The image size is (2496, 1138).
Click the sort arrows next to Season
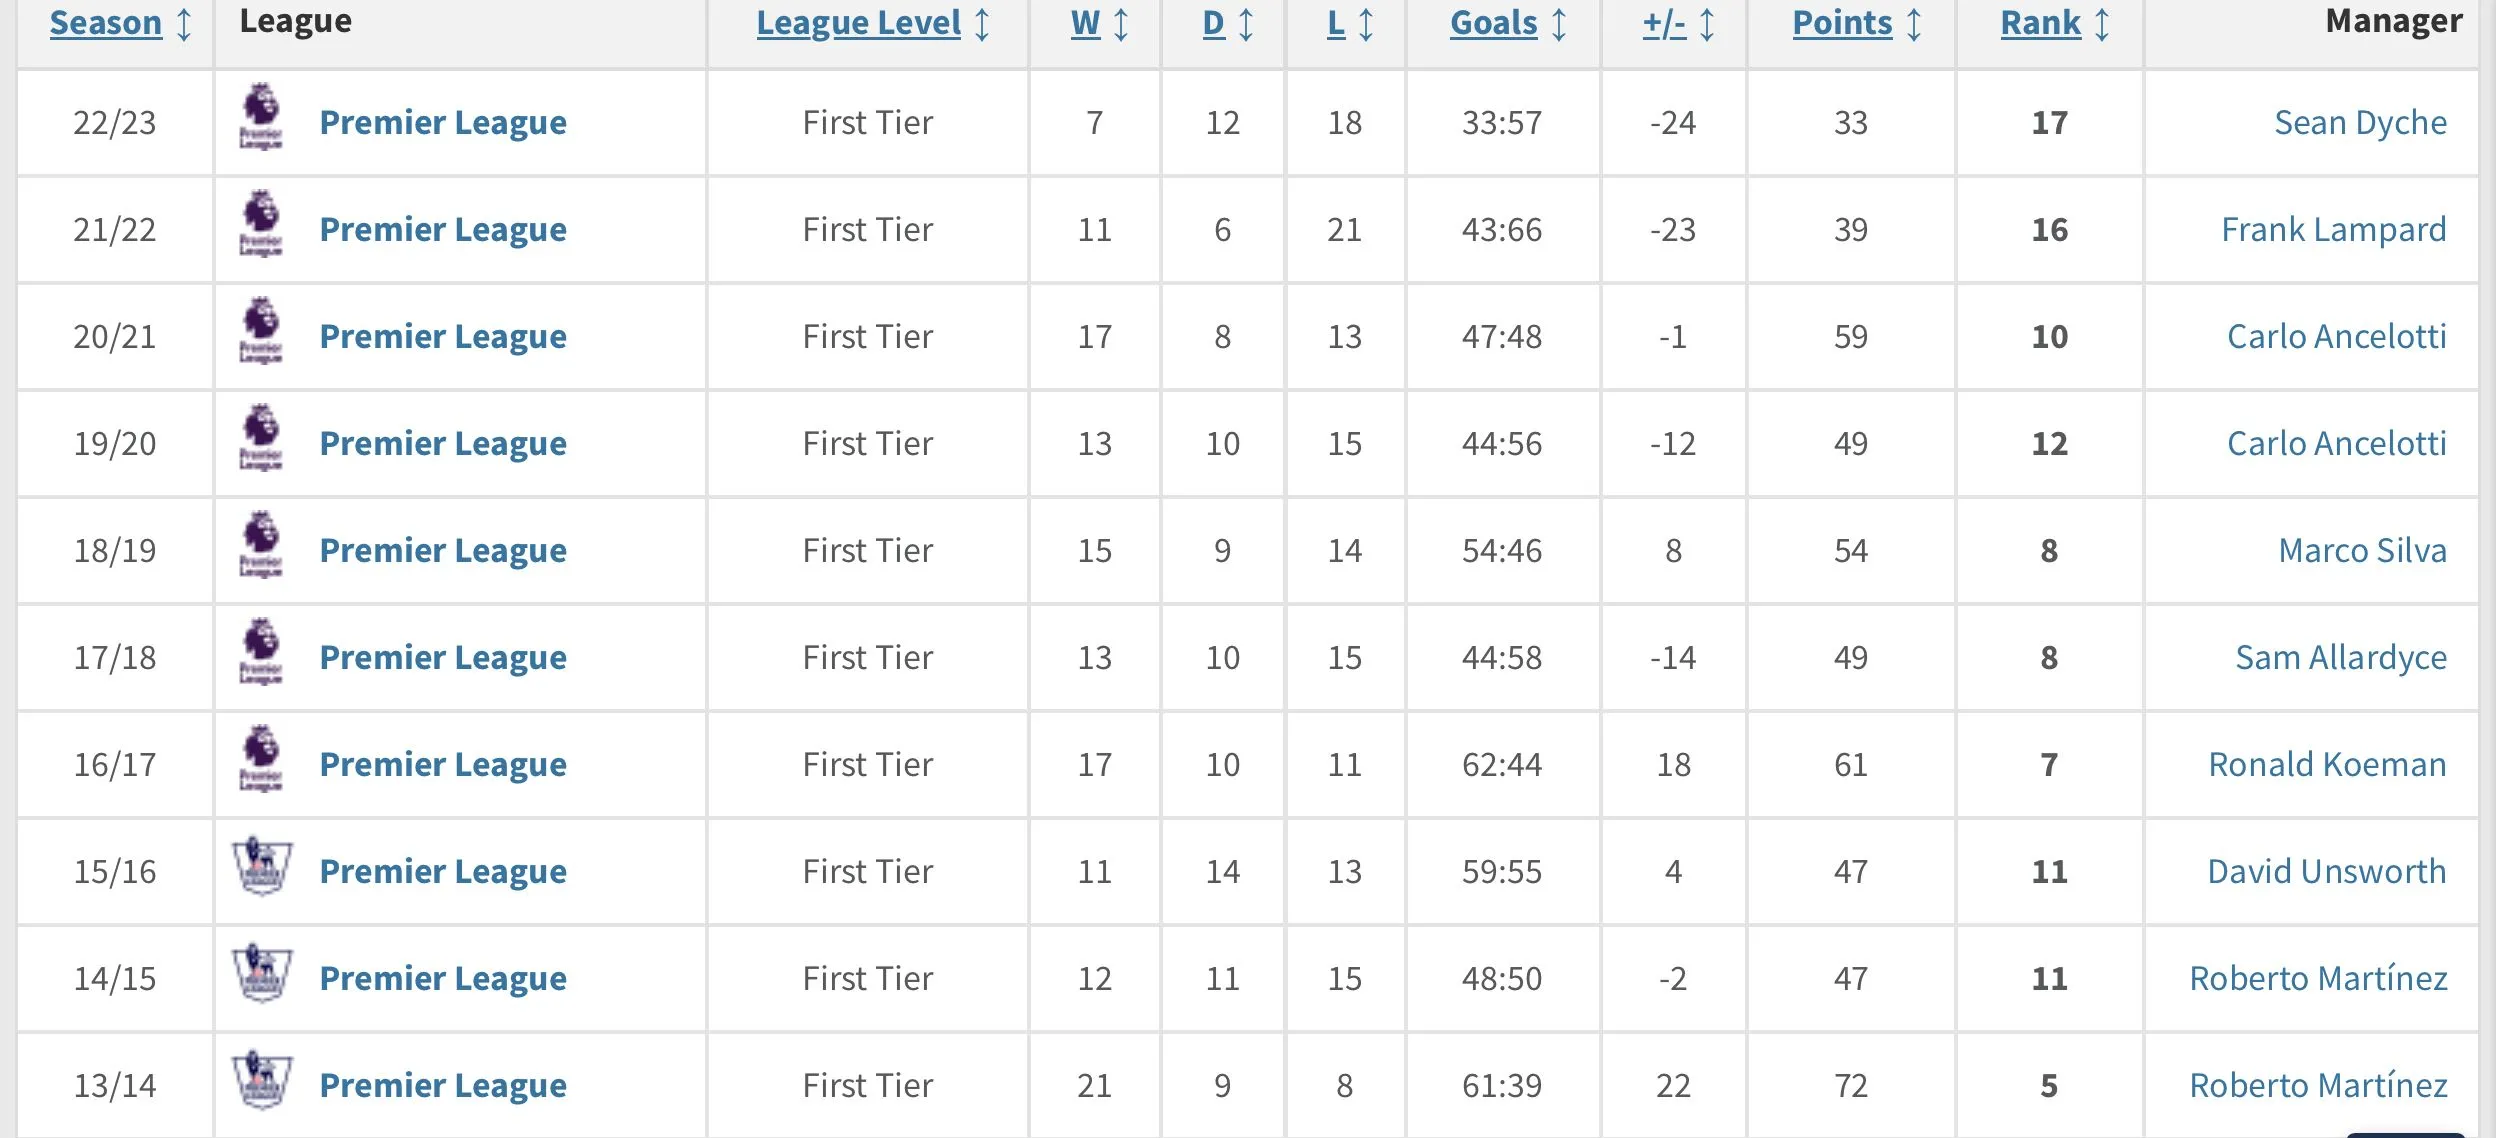pos(184,23)
